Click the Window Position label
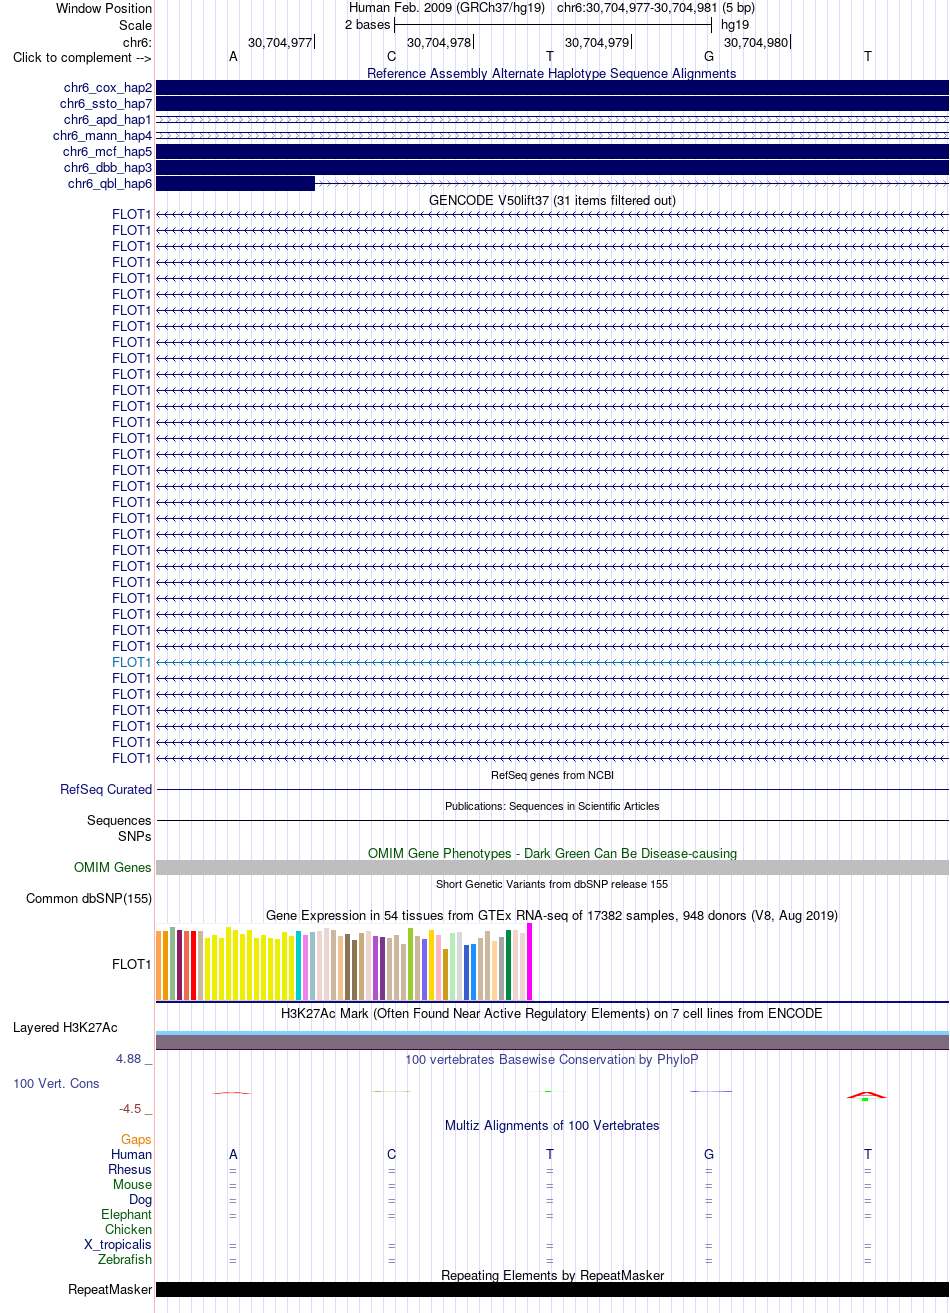950x1313 pixels. click(x=104, y=8)
